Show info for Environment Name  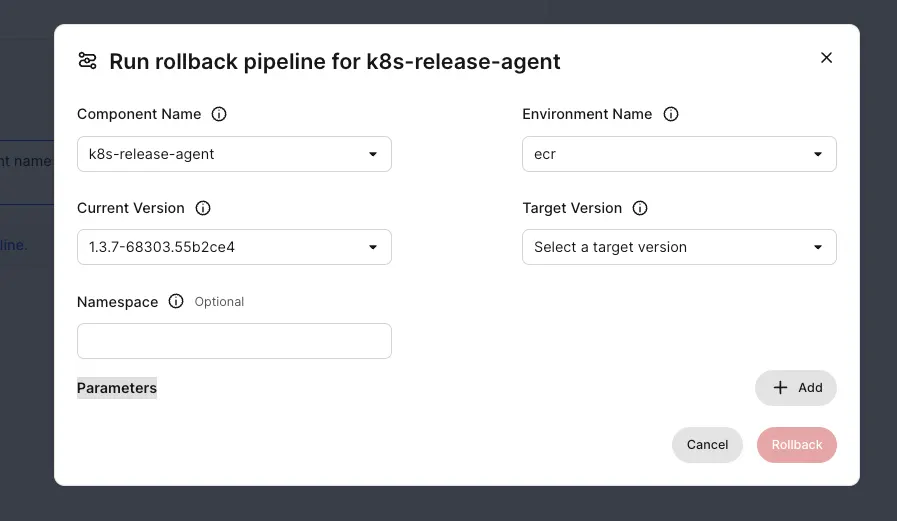point(671,114)
